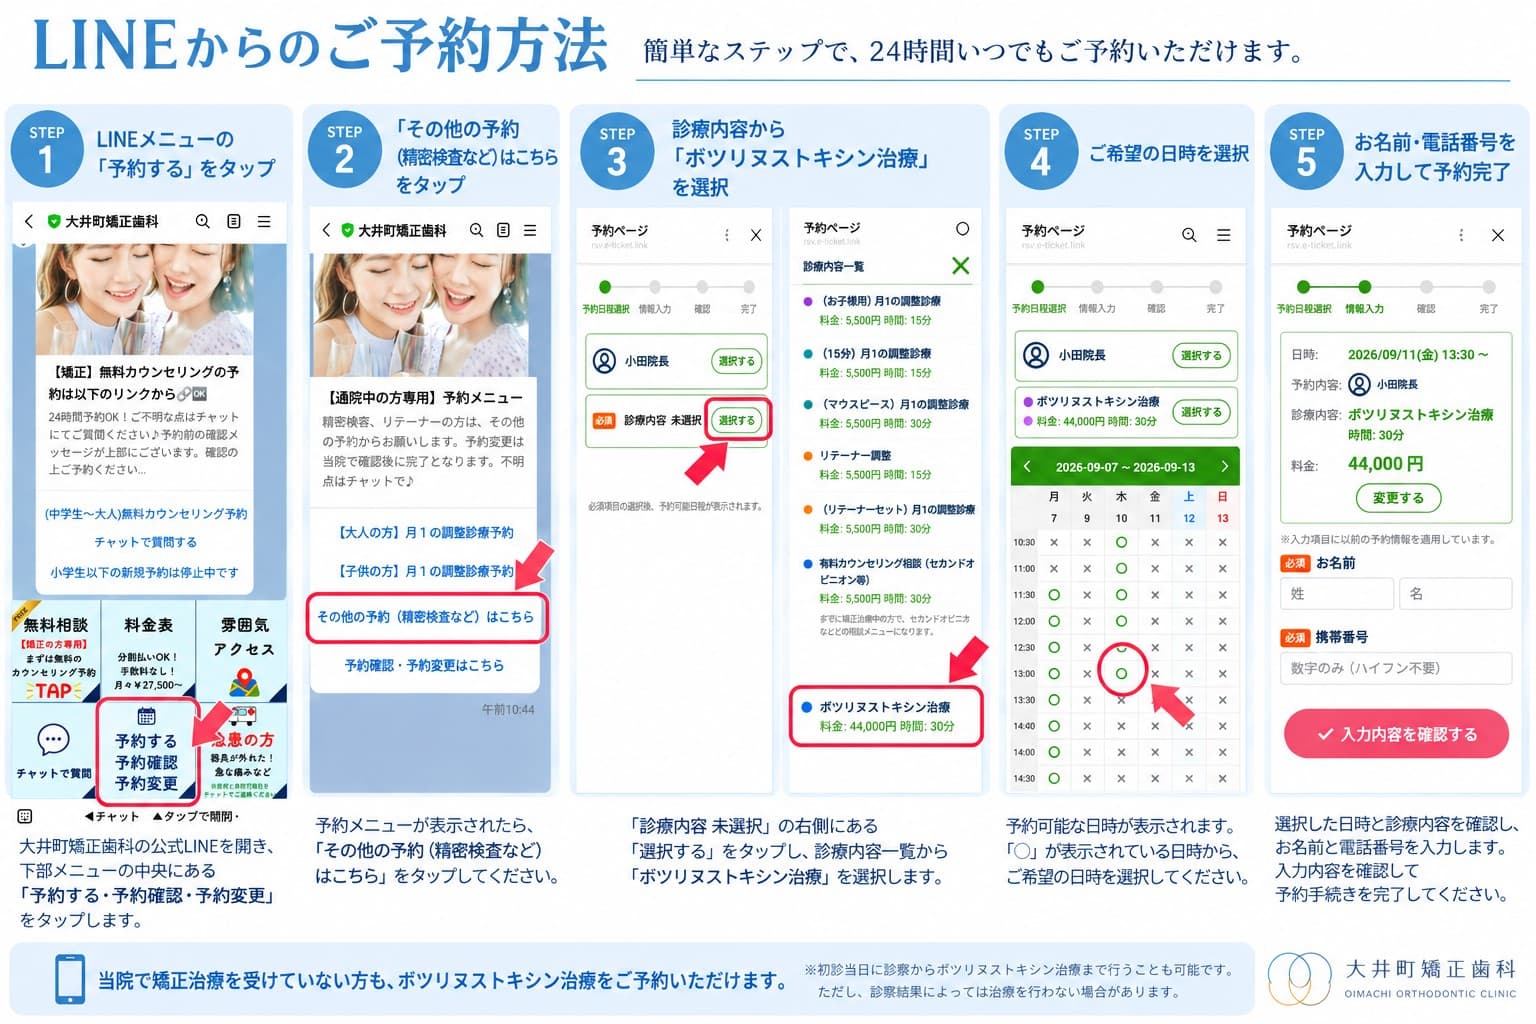The height and width of the screenshot is (1024, 1536).
Task: Click 選択する next to 小田院長 in Step 3
Action: 737,361
